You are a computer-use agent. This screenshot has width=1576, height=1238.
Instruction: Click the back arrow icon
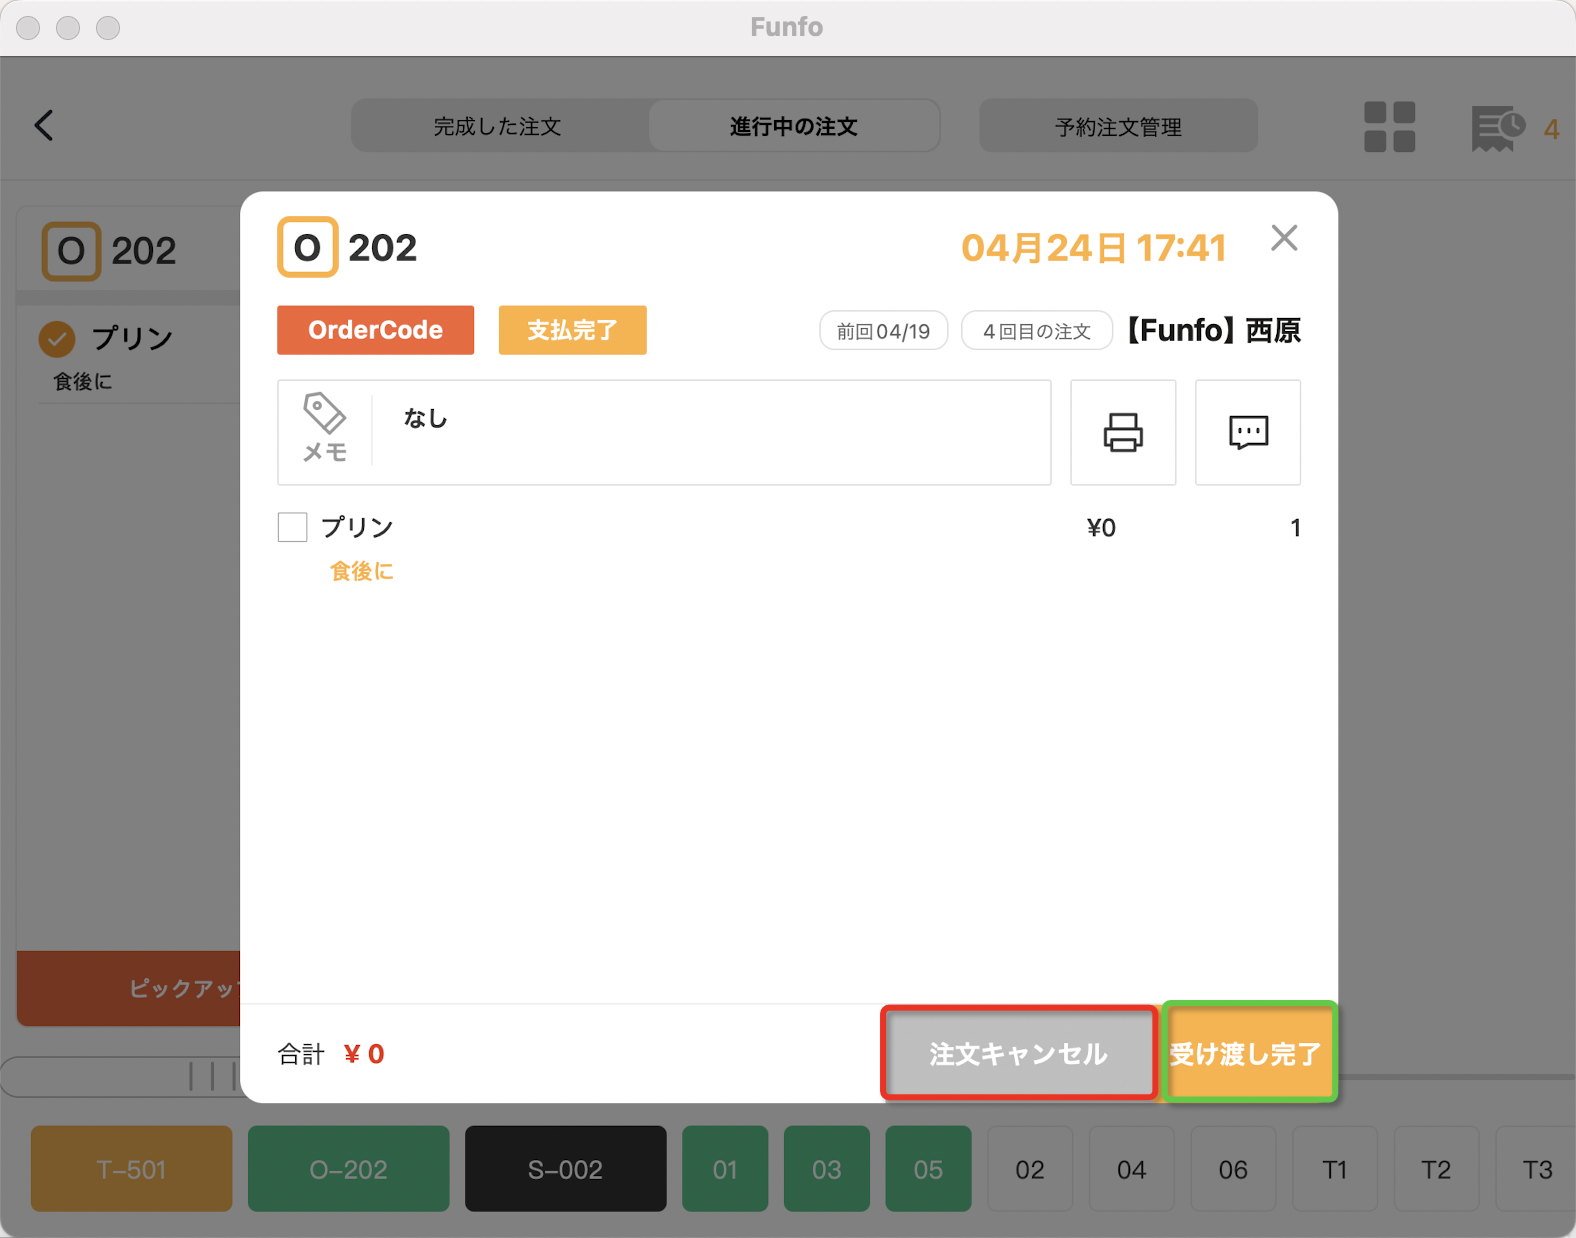click(x=43, y=125)
